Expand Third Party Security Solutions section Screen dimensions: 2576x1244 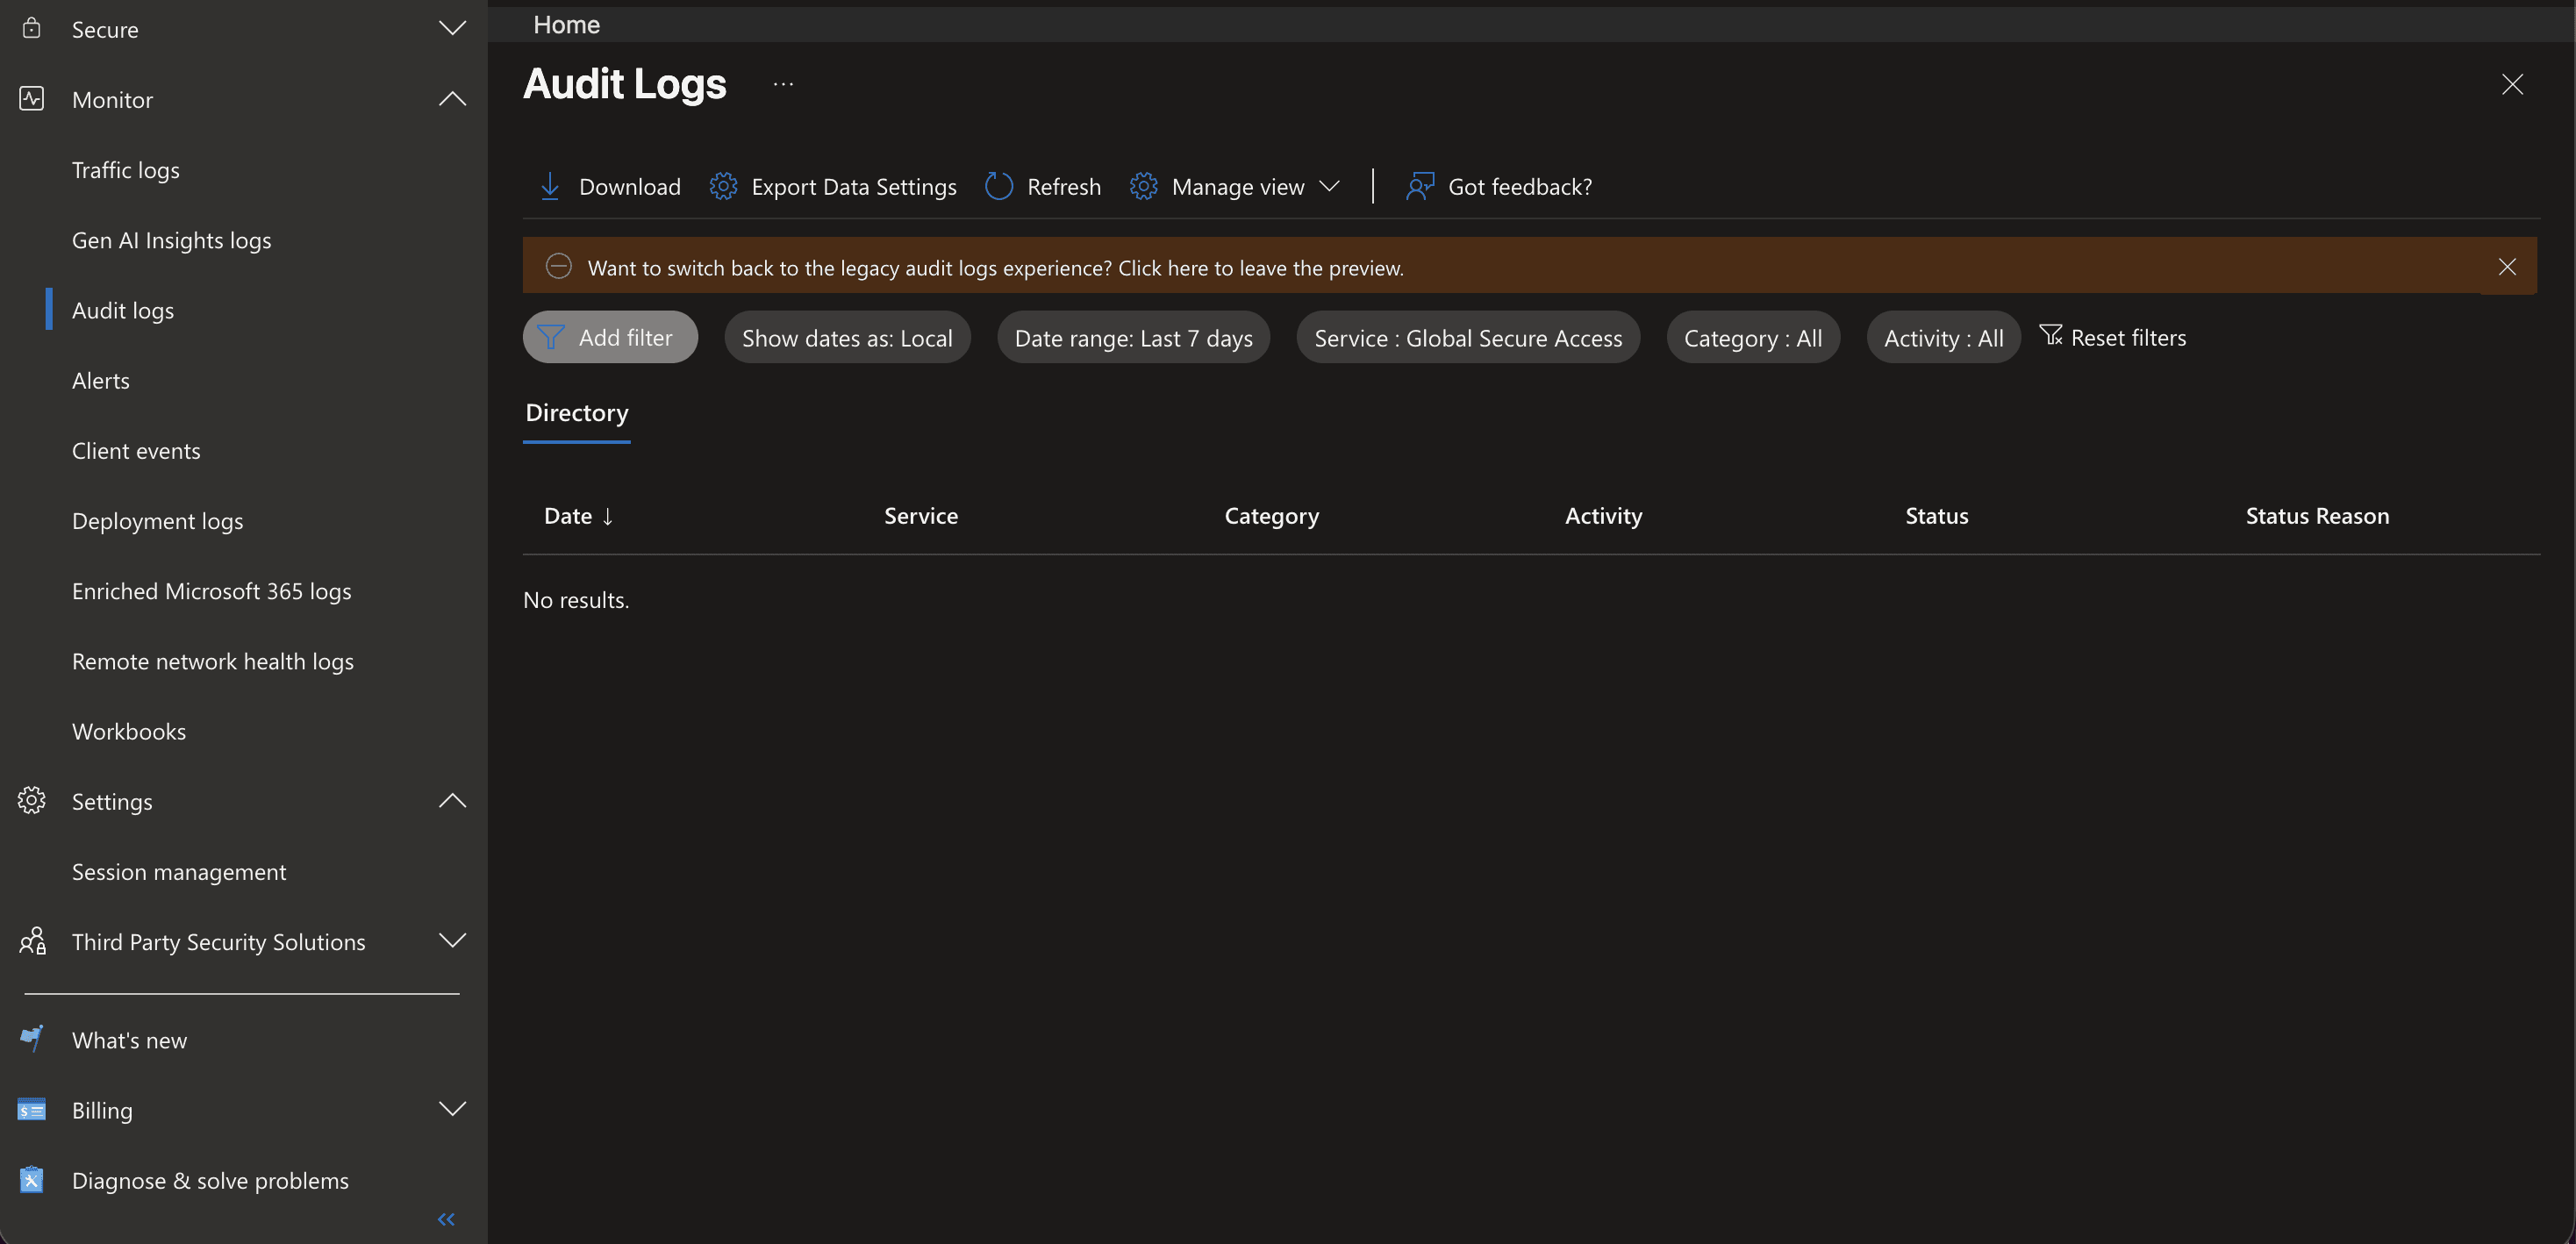(452, 940)
